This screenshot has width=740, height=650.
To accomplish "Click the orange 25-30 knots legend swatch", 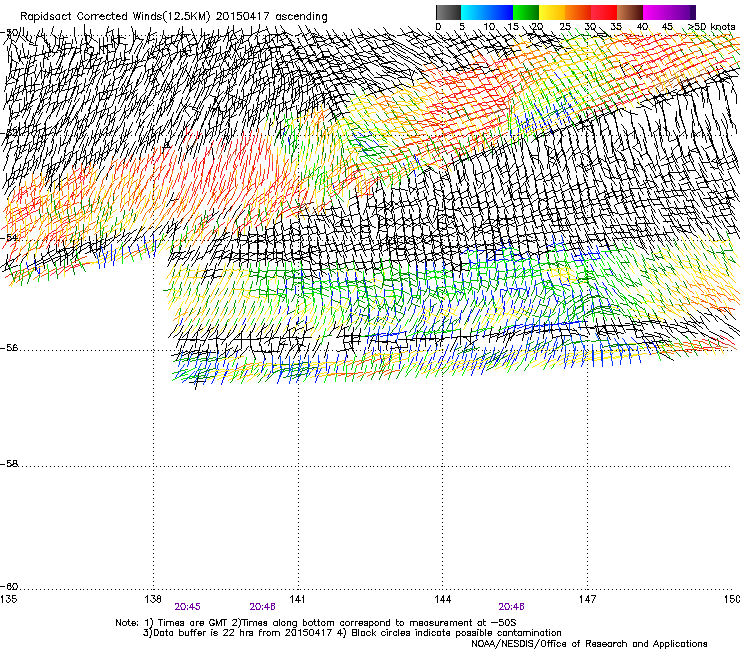I will [578, 12].
